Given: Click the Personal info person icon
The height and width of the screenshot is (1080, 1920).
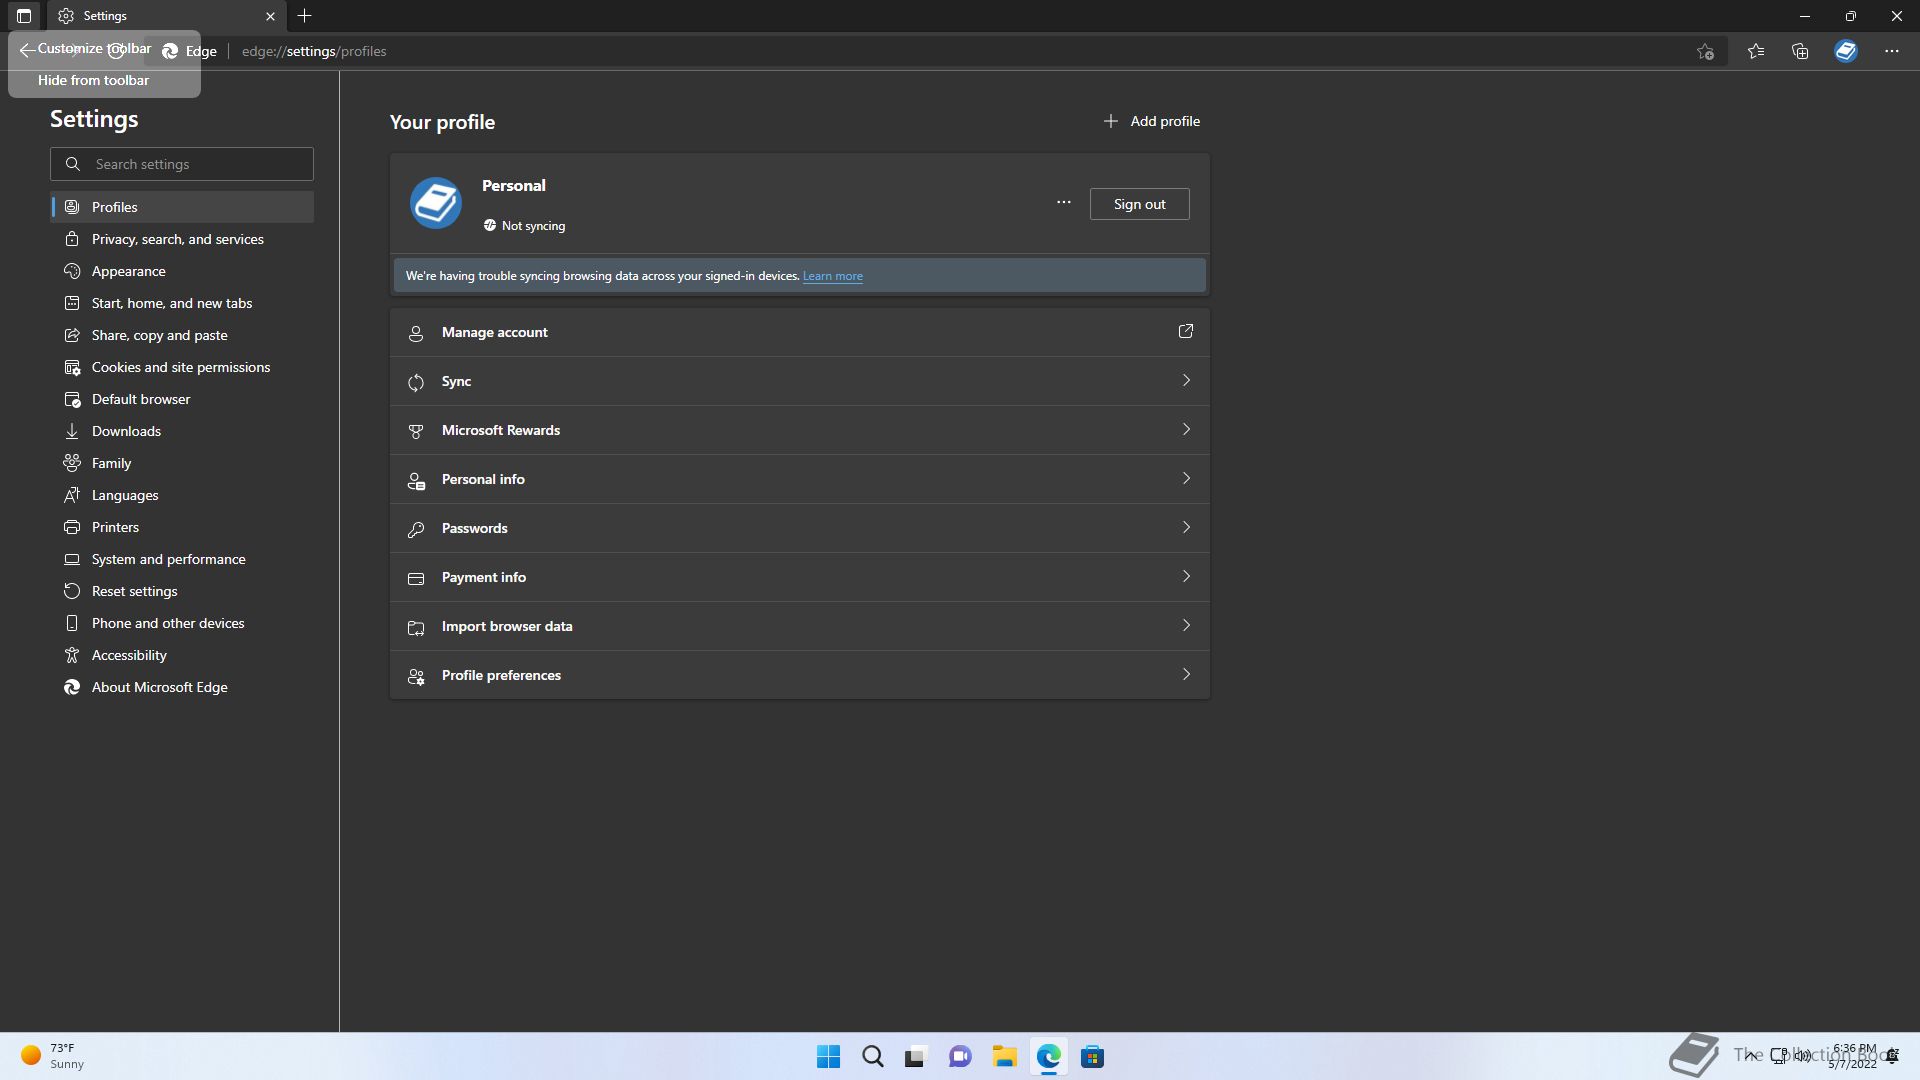Looking at the screenshot, I should pos(416,480).
